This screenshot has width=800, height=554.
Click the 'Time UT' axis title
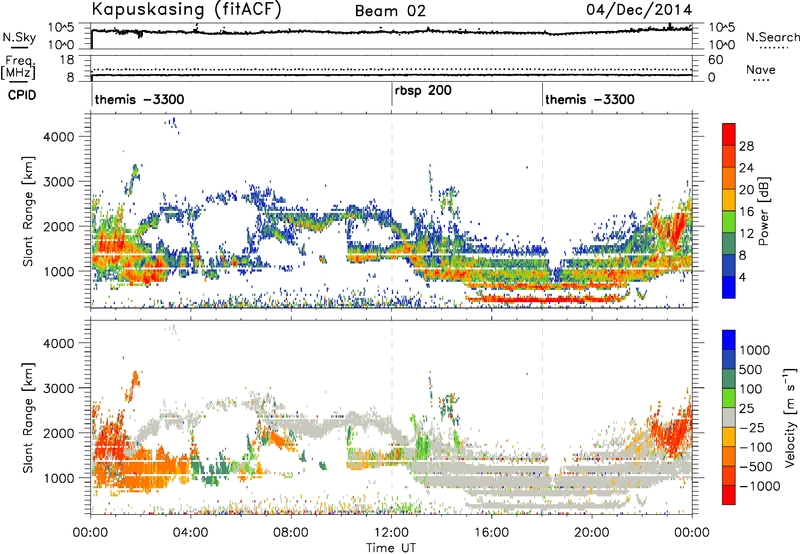(391, 547)
